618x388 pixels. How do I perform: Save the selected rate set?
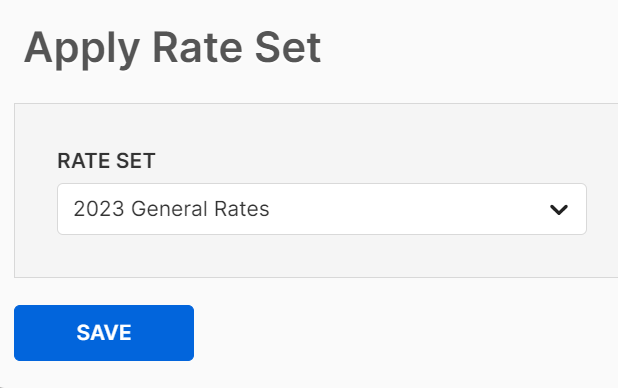click(x=104, y=333)
